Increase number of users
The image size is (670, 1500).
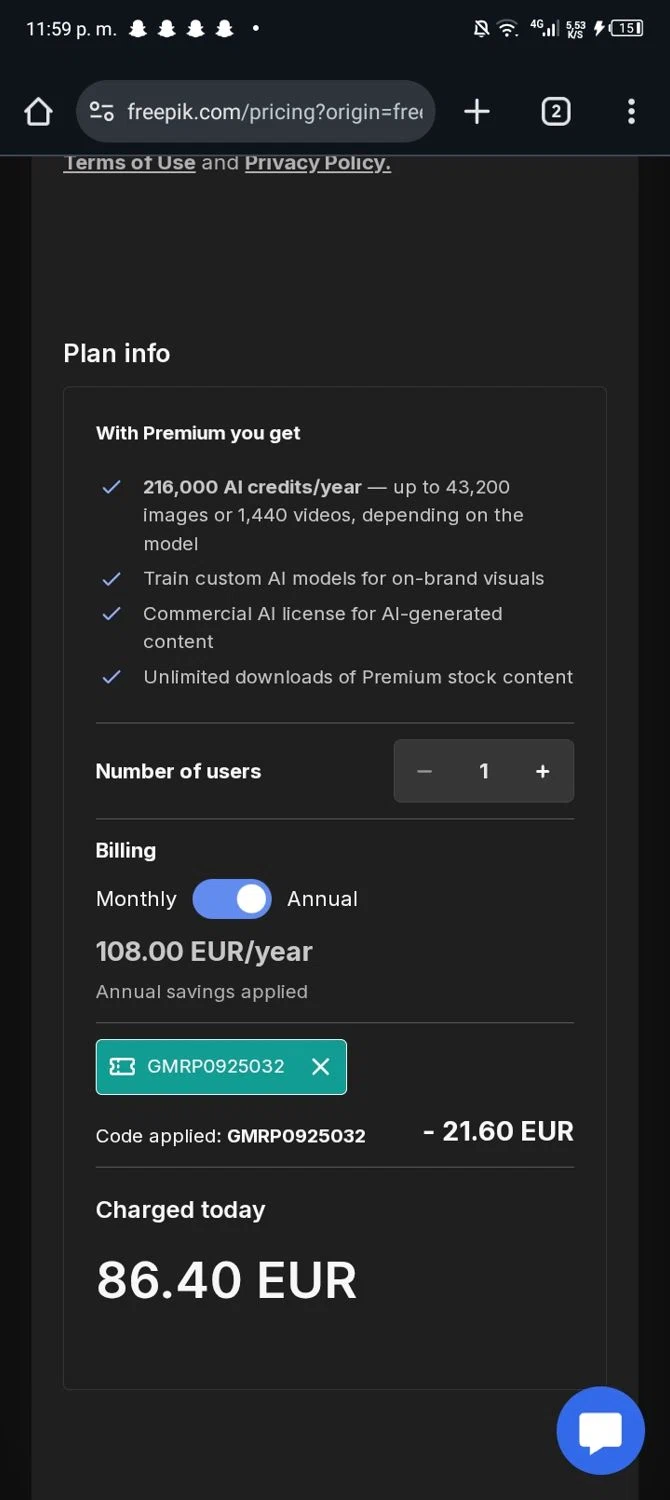(543, 771)
